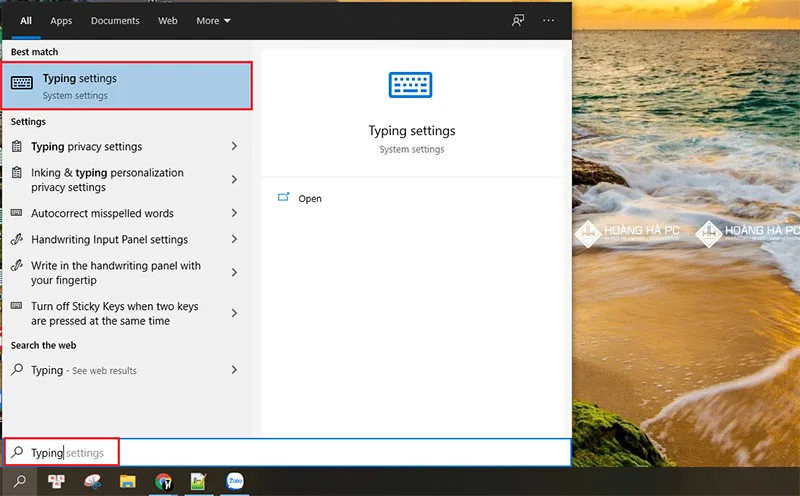Viewport: 800px width, 496px height.
Task: Switch to the Documents search tab
Action: tap(115, 20)
